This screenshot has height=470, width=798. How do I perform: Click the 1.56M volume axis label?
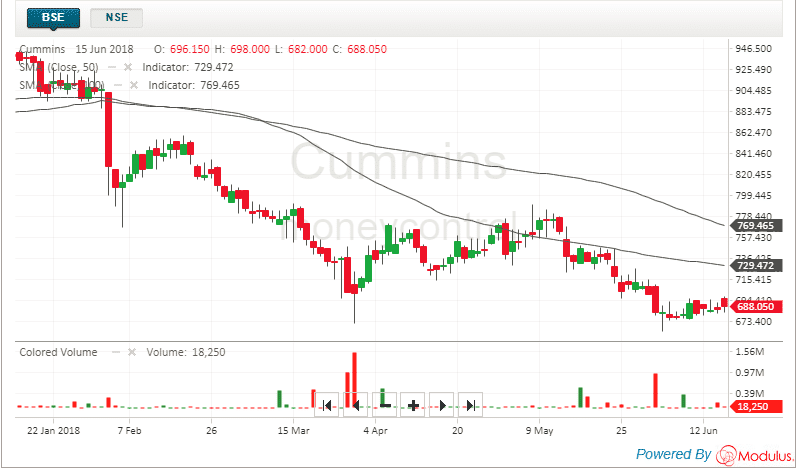749,351
